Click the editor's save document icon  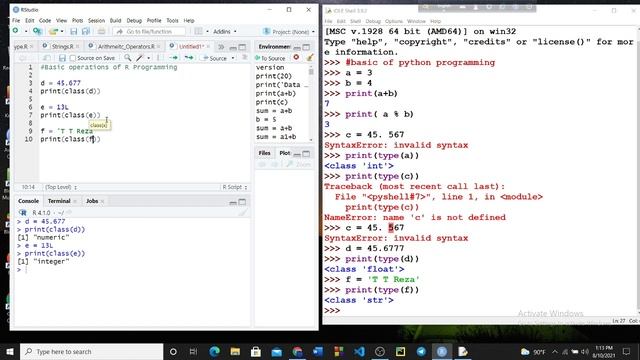pyautogui.click(x=62, y=58)
